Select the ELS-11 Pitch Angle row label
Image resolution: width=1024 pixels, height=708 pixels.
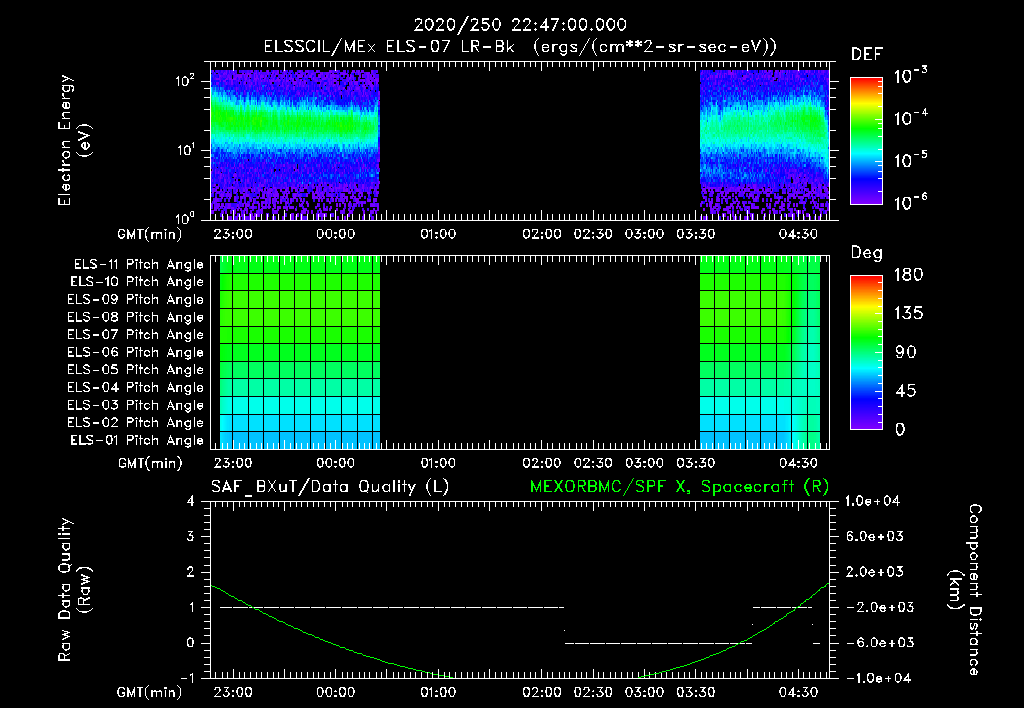[138, 265]
